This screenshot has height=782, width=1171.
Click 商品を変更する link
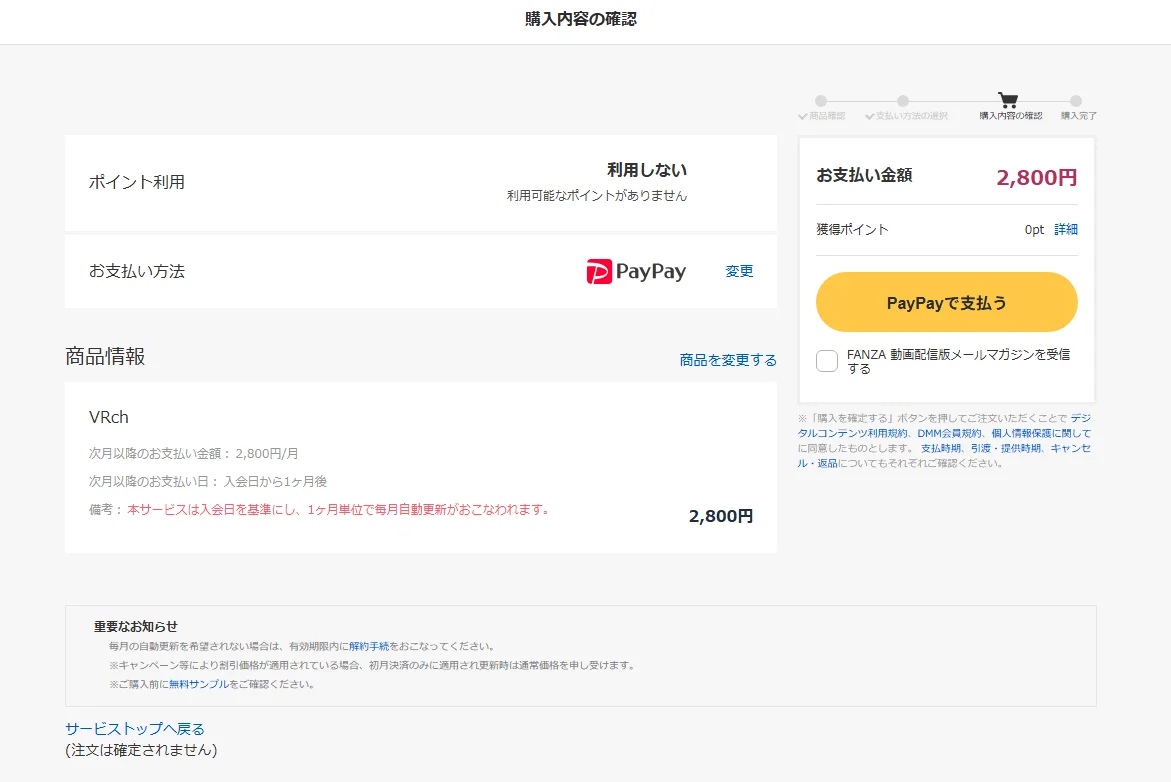(727, 360)
